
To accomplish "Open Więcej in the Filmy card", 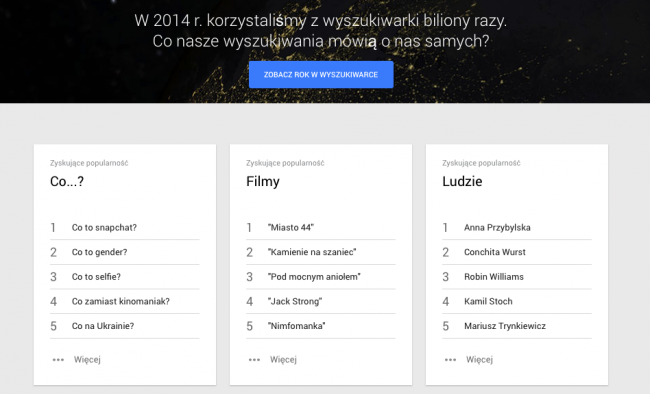I will pyautogui.click(x=283, y=360).
